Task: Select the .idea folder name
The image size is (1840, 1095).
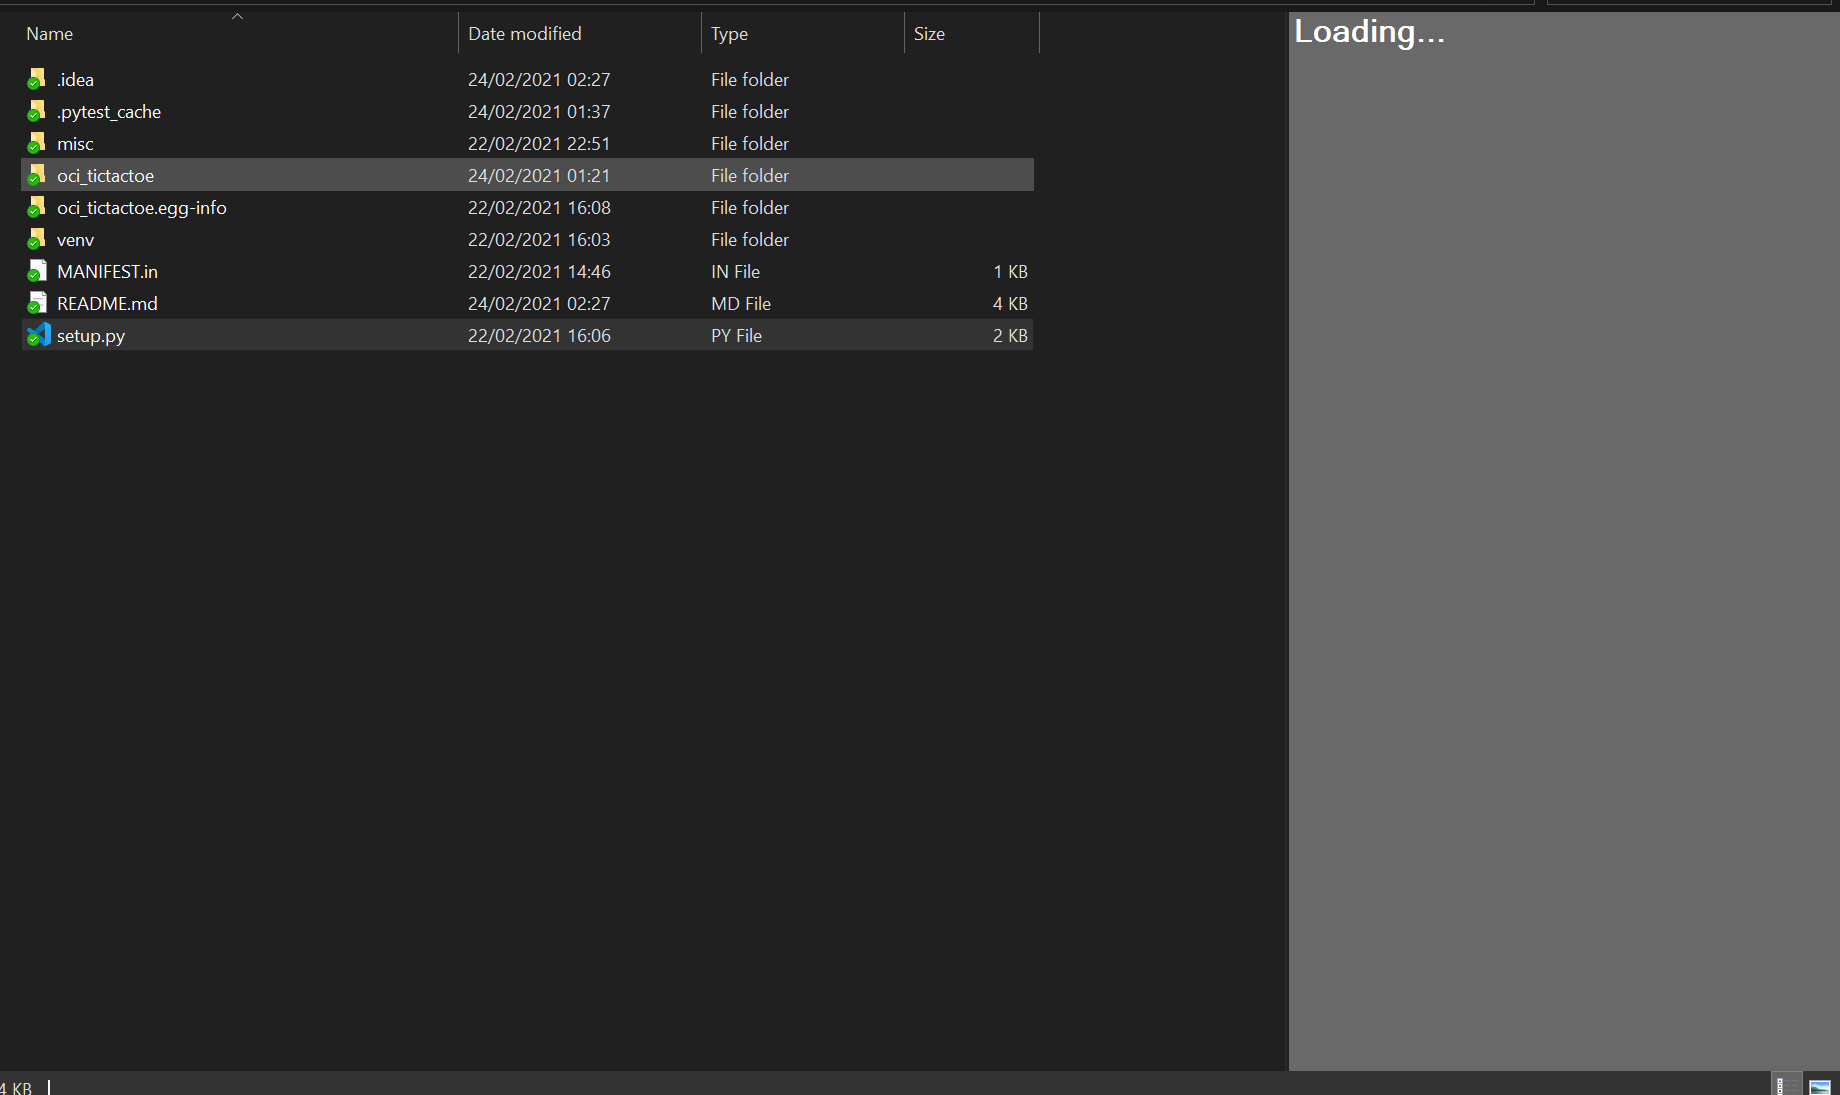Action: click(75, 79)
